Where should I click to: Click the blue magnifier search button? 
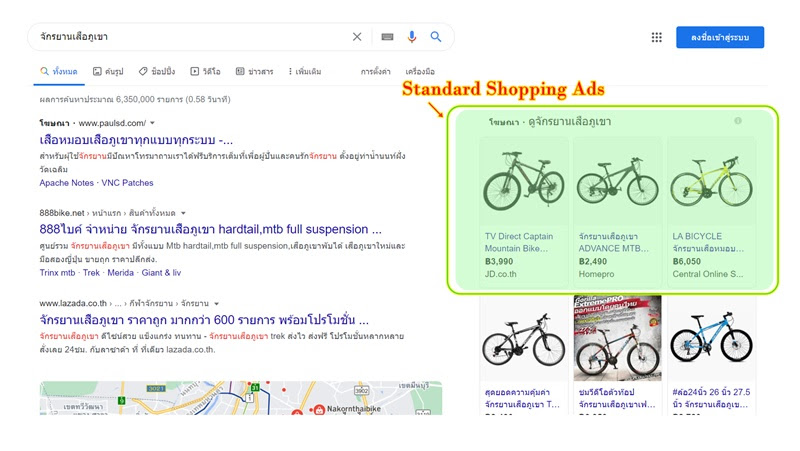pyautogui.click(x=436, y=37)
